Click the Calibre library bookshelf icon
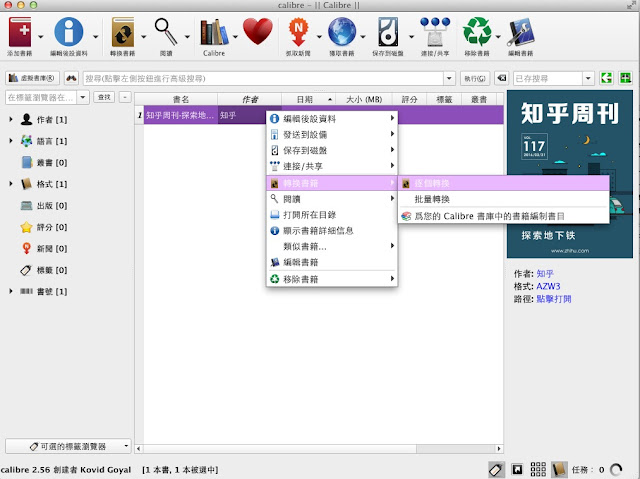This screenshot has width=640, height=479. pos(214,32)
